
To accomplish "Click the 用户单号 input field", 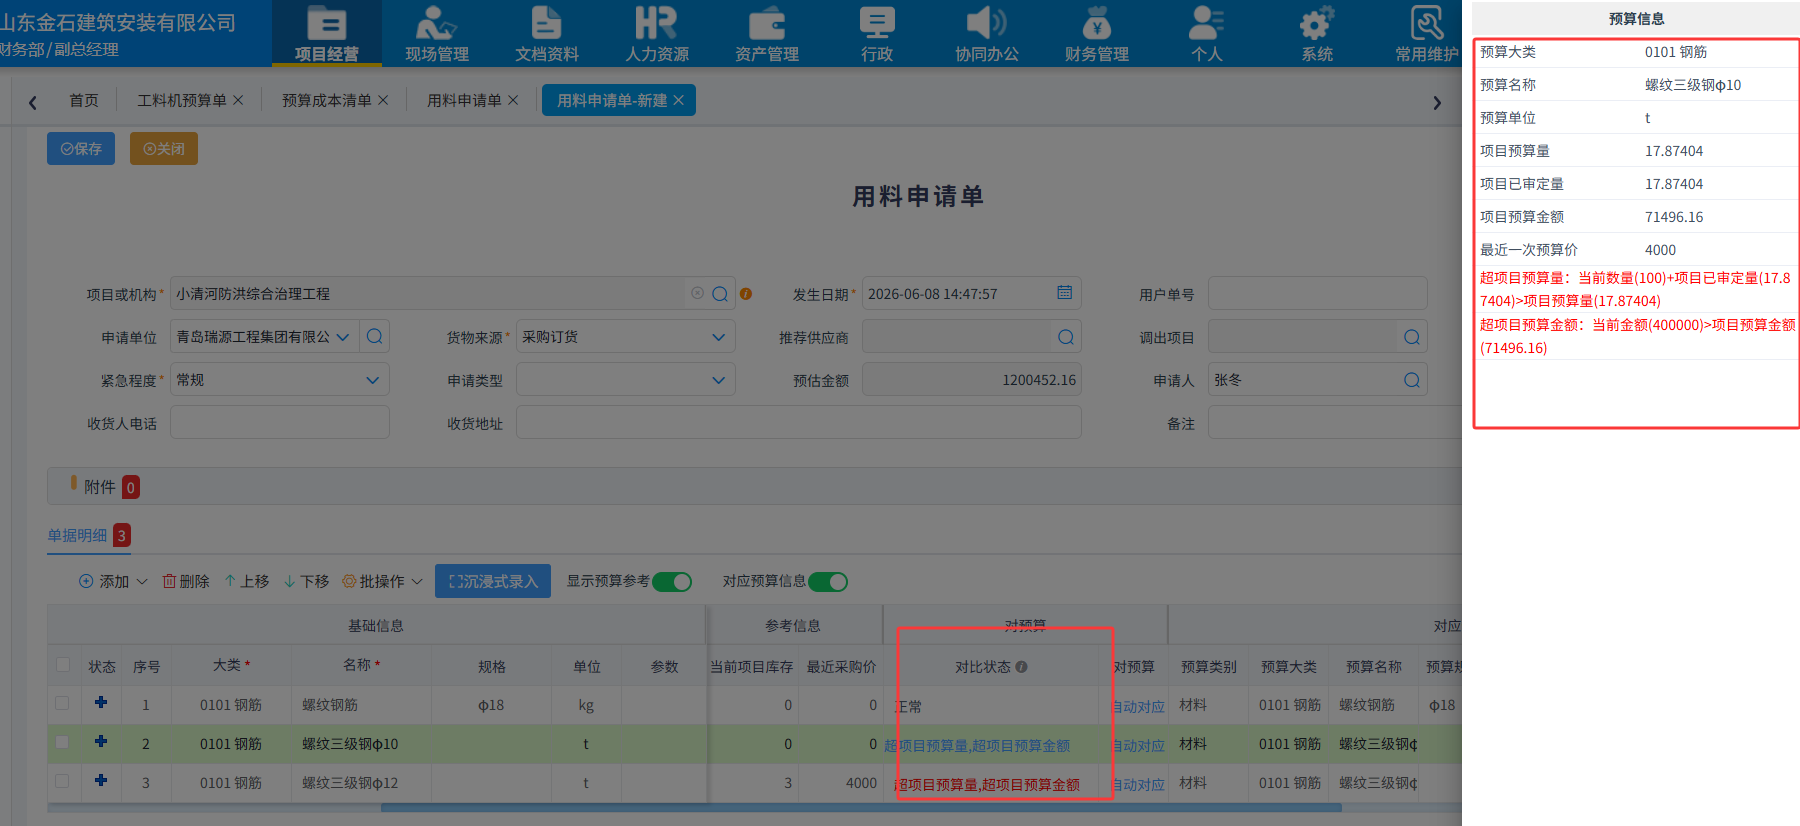I will (x=1317, y=294).
